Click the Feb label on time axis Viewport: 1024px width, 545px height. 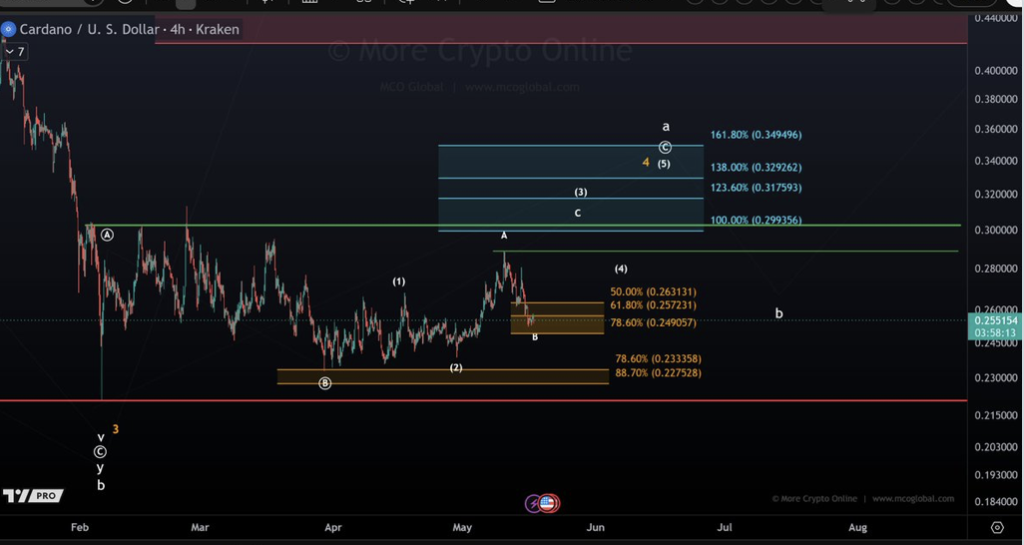click(x=80, y=527)
